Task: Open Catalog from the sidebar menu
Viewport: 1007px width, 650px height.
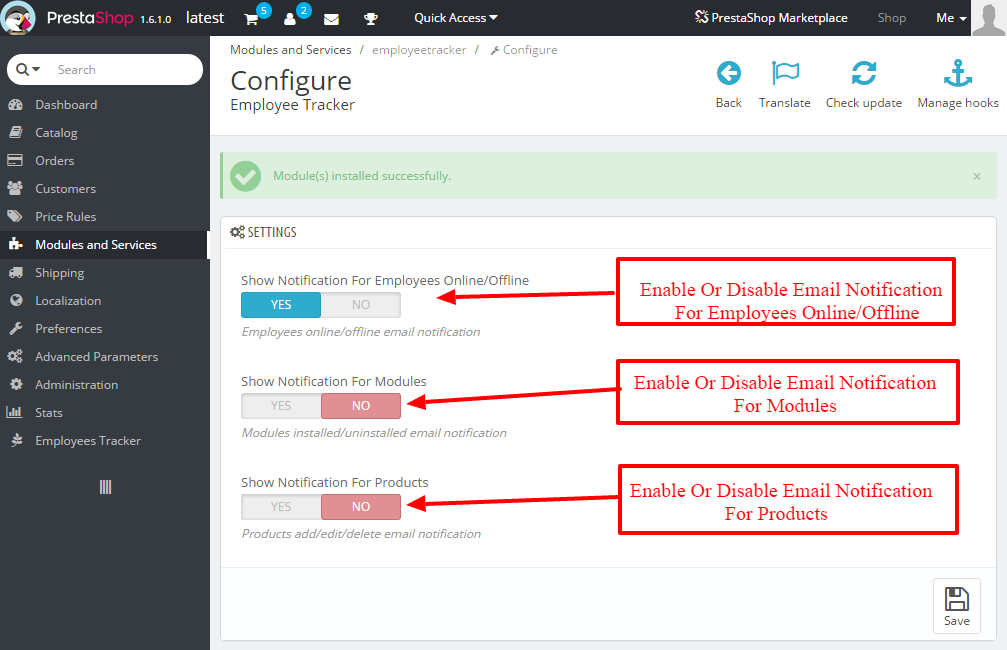Action: (x=56, y=133)
